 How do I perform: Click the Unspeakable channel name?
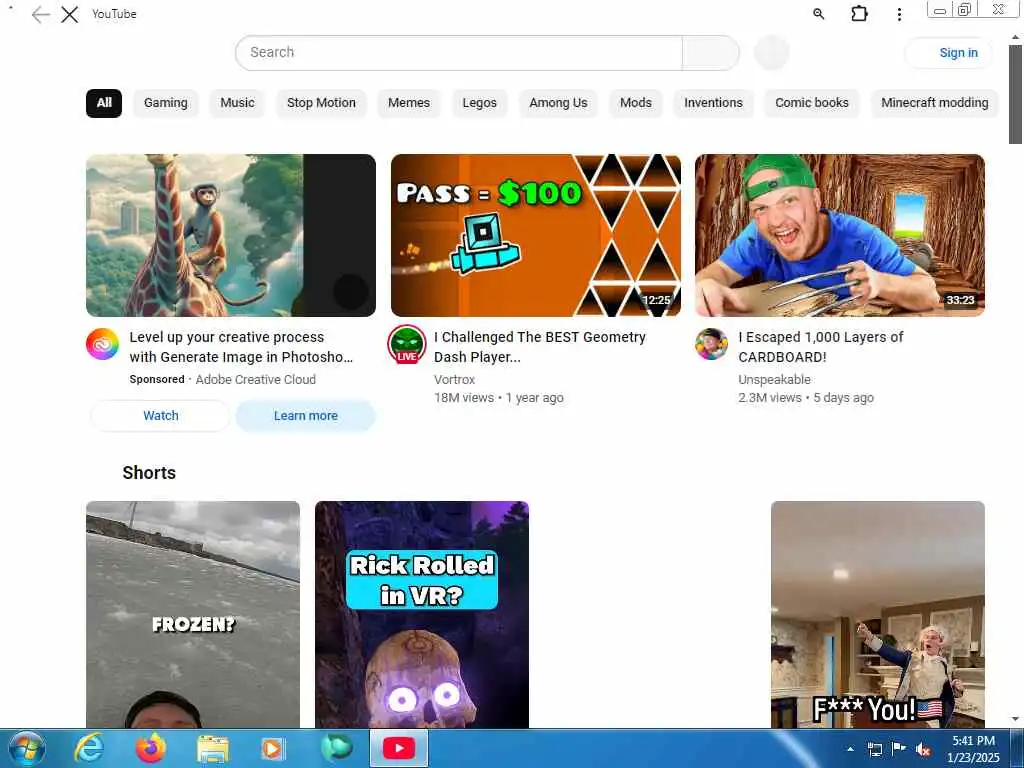pos(774,379)
